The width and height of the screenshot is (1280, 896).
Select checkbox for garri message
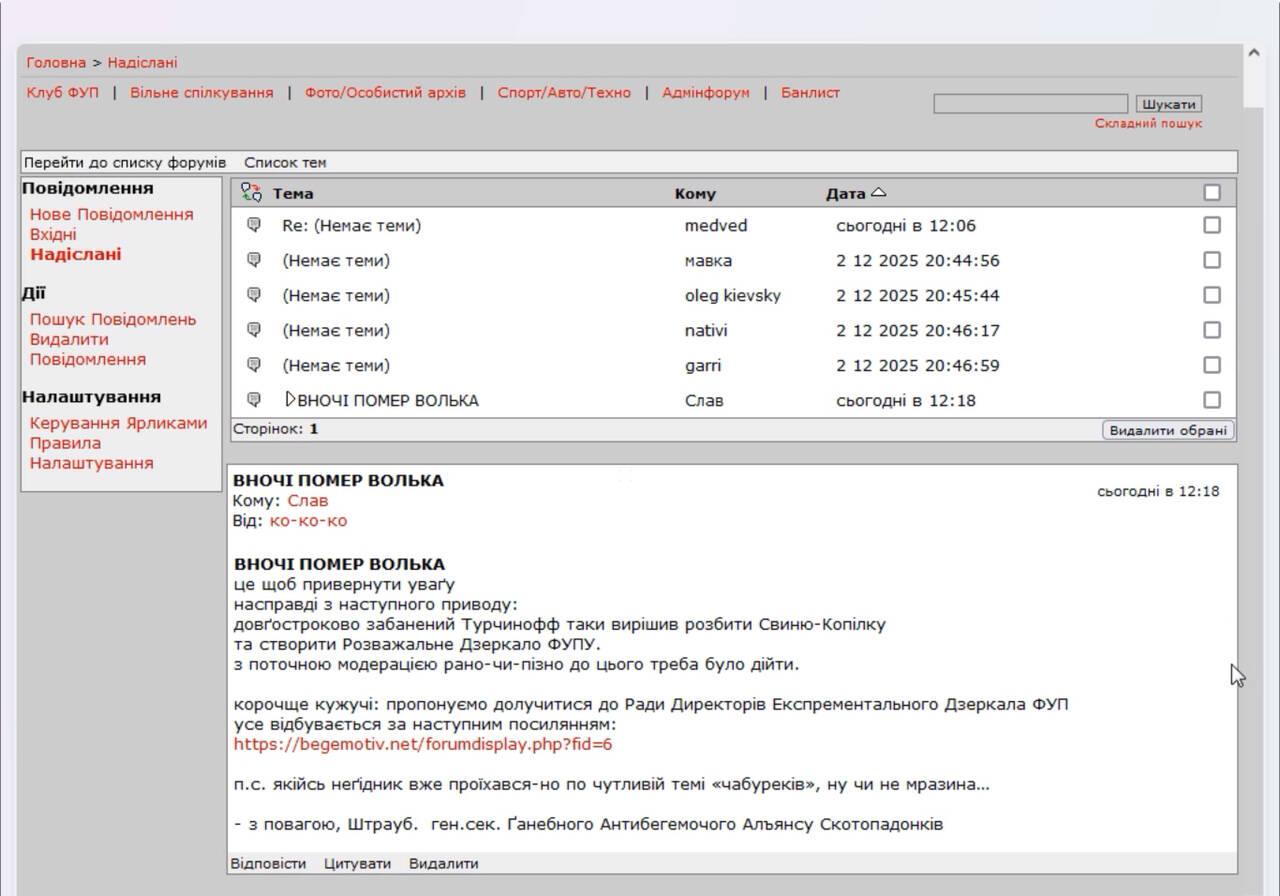pos(1212,365)
